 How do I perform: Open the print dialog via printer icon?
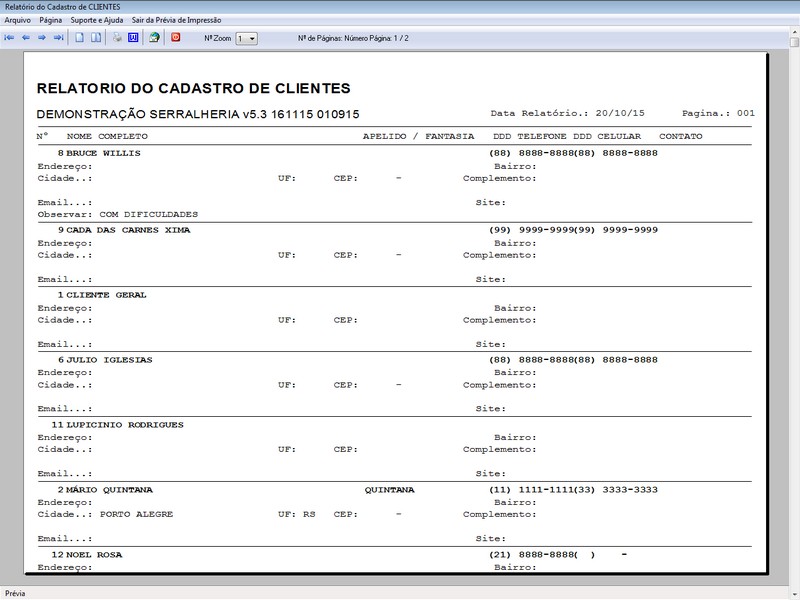[x=118, y=38]
